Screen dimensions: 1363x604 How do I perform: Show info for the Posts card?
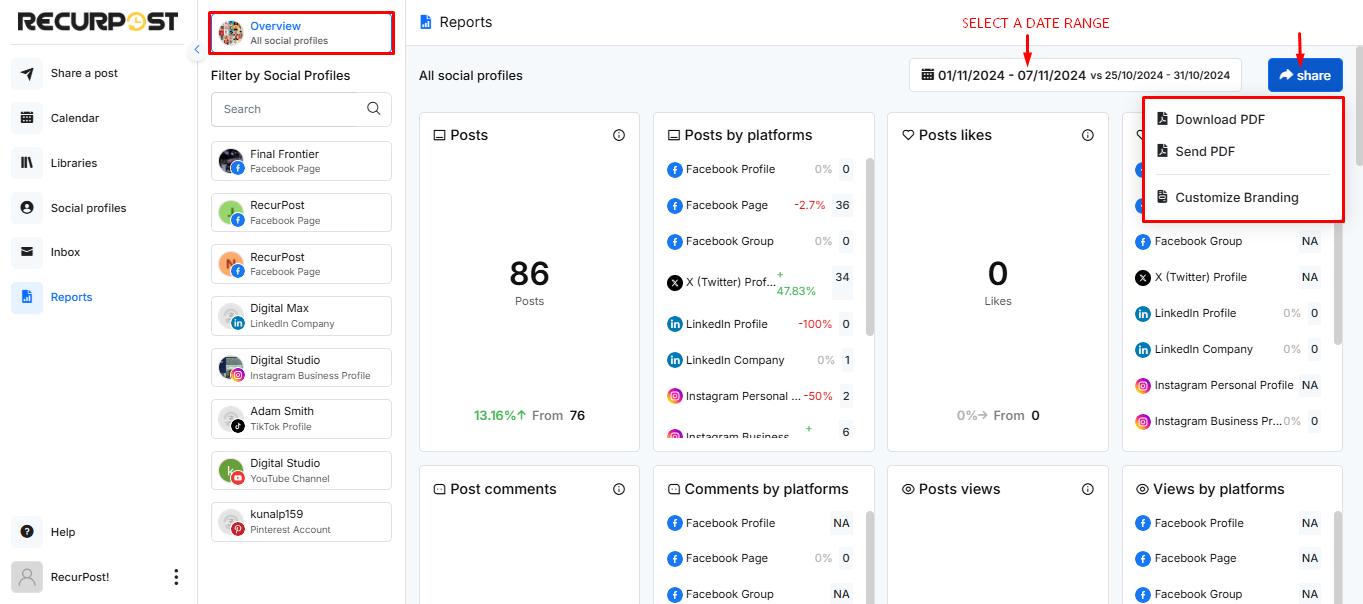pyautogui.click(x=619, y=135)
